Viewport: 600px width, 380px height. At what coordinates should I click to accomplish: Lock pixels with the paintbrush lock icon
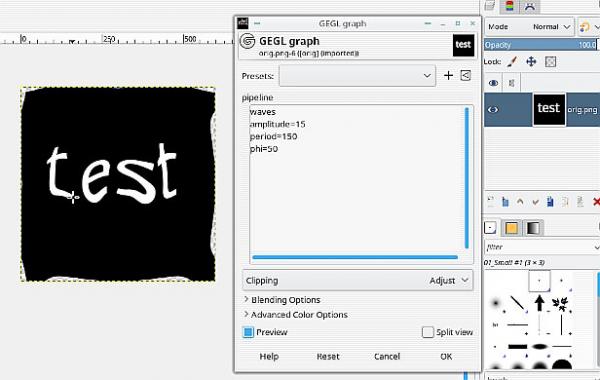pos(512,62)
